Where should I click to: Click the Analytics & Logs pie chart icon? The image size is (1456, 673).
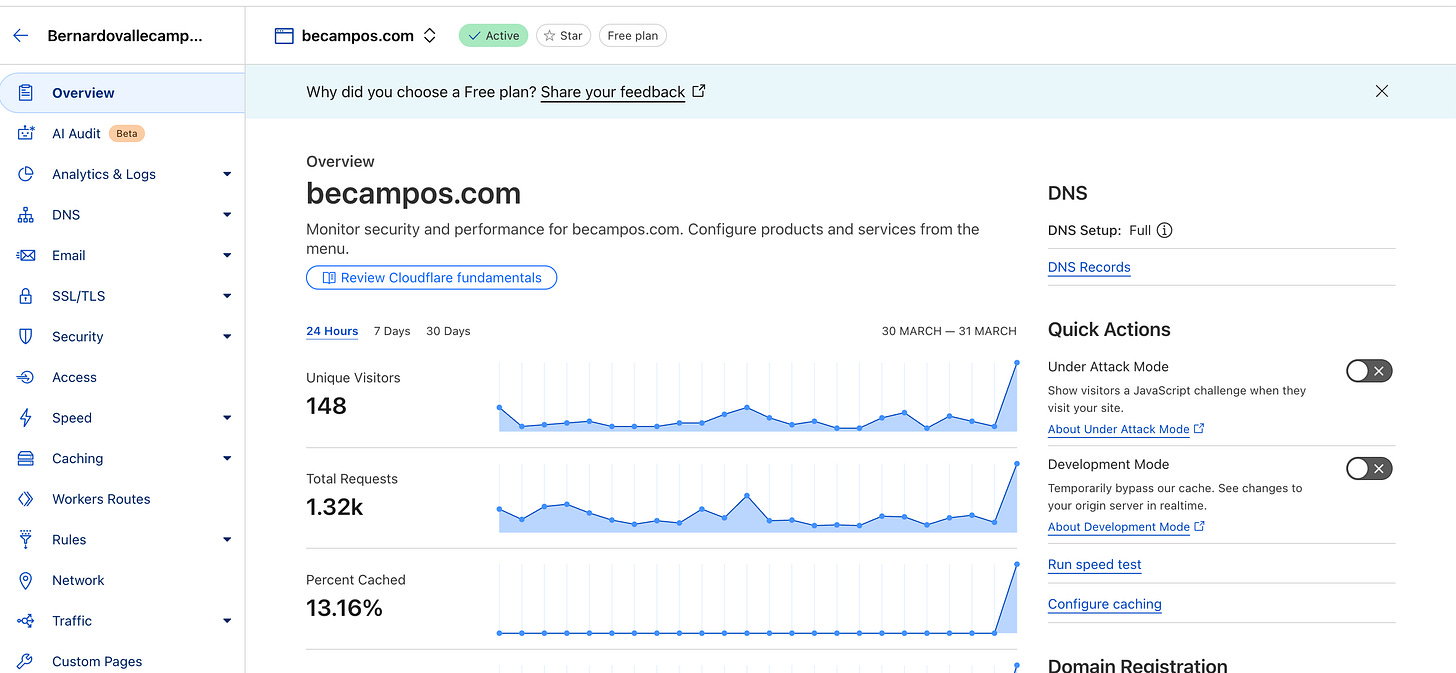26,174
